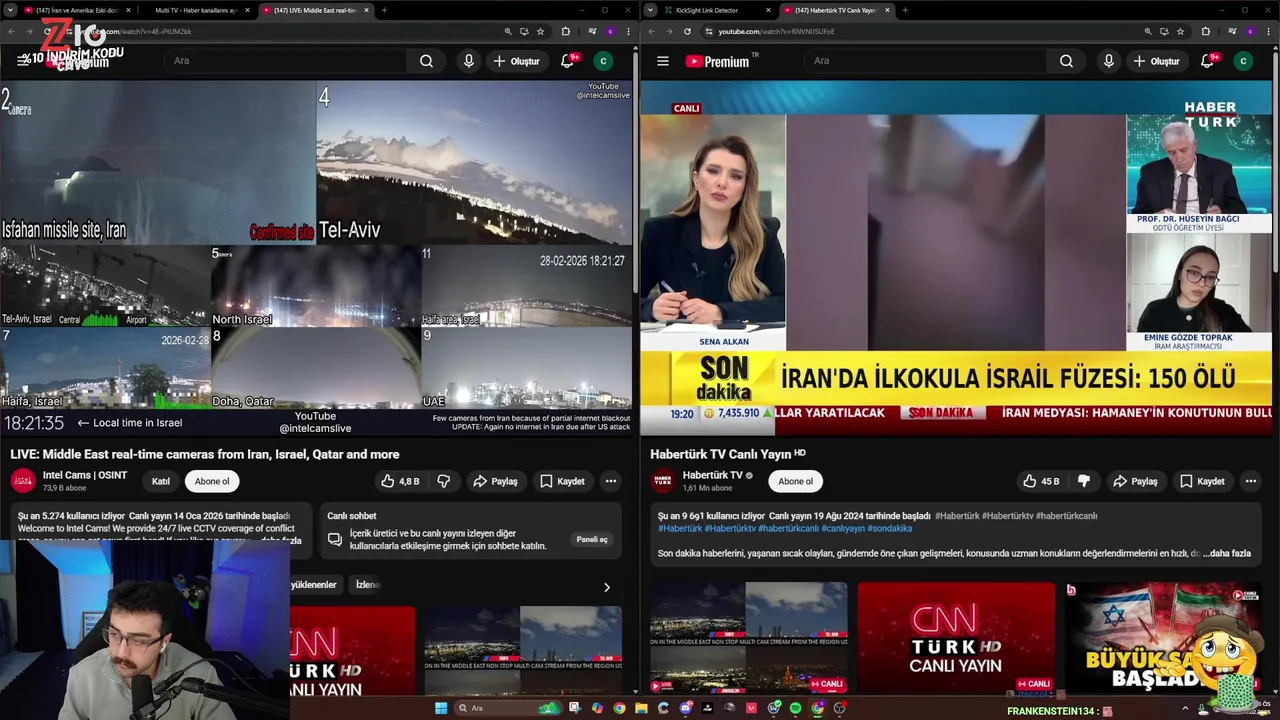
Task: Dislike the Habertürk TV live video
Action: (1083, 481)
